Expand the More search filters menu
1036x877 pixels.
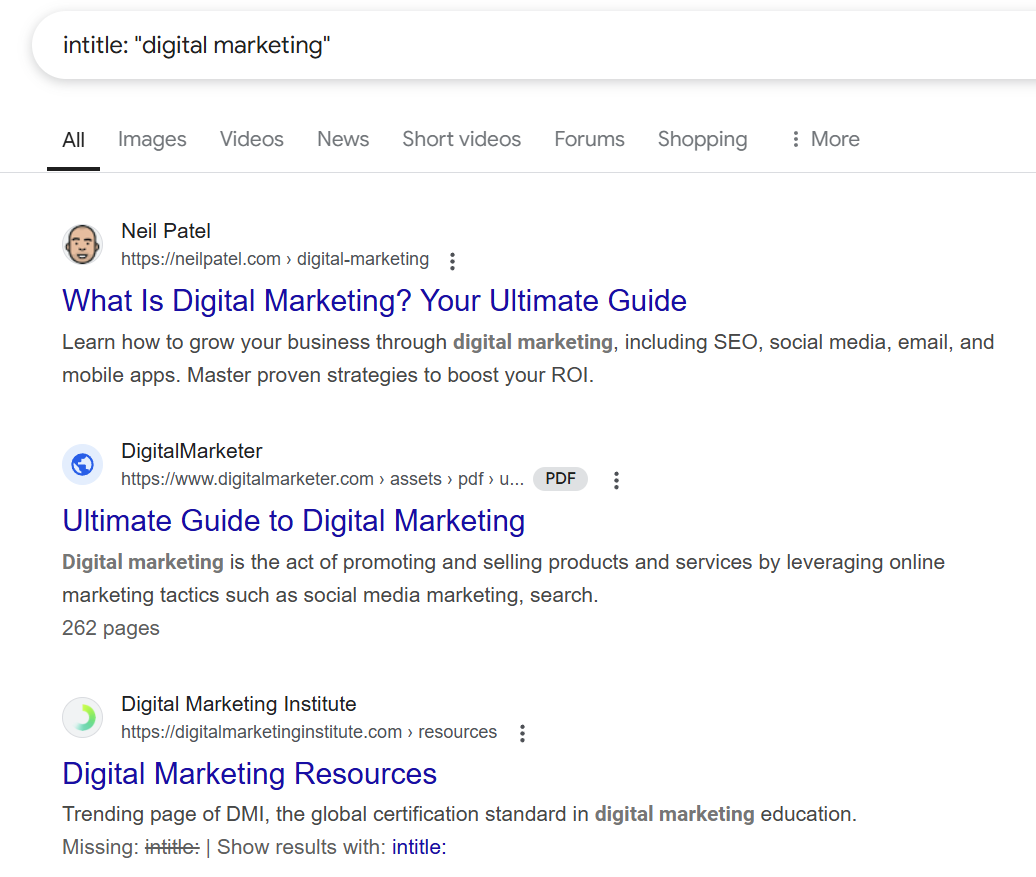[826, 139]
